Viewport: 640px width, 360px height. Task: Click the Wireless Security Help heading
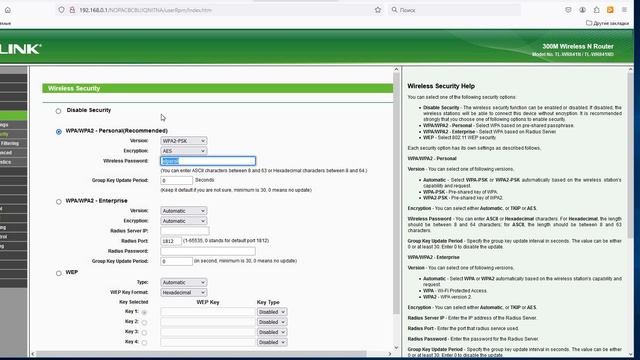[441, 86]
